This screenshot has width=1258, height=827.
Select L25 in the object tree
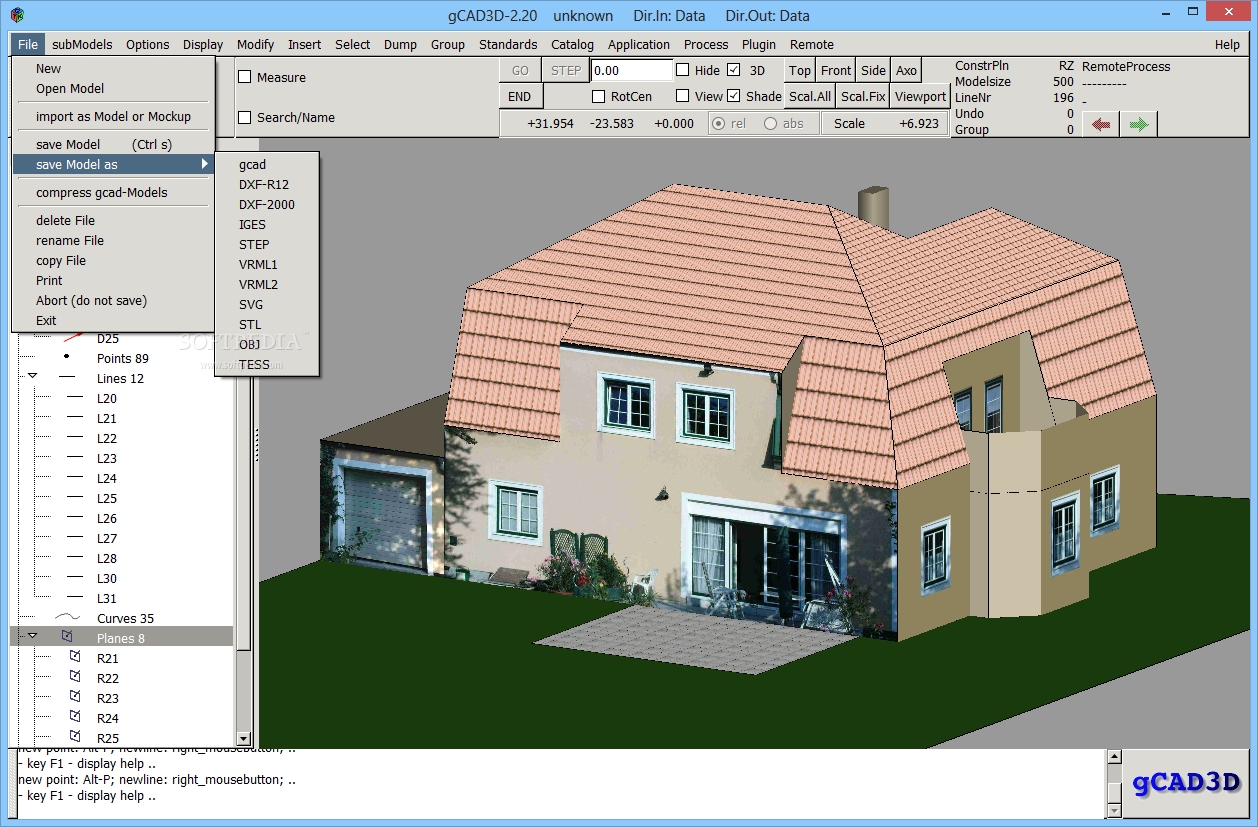[x=107, y=498]
